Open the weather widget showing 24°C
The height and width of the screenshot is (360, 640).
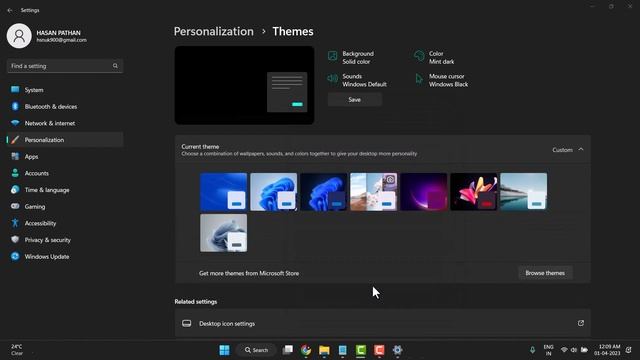coord(17,350)
